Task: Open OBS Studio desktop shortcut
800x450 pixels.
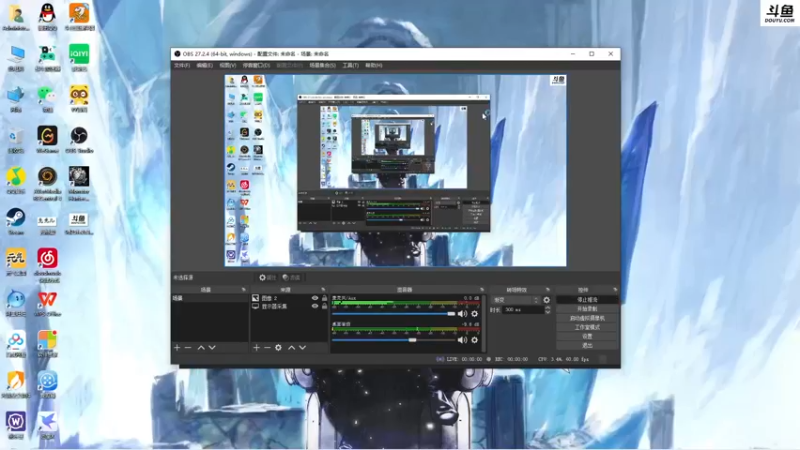Action: tap(79, 140)
